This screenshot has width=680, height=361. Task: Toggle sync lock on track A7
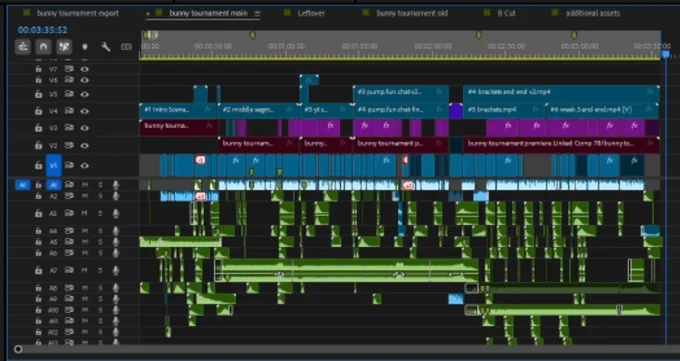[x=69, y=270]
